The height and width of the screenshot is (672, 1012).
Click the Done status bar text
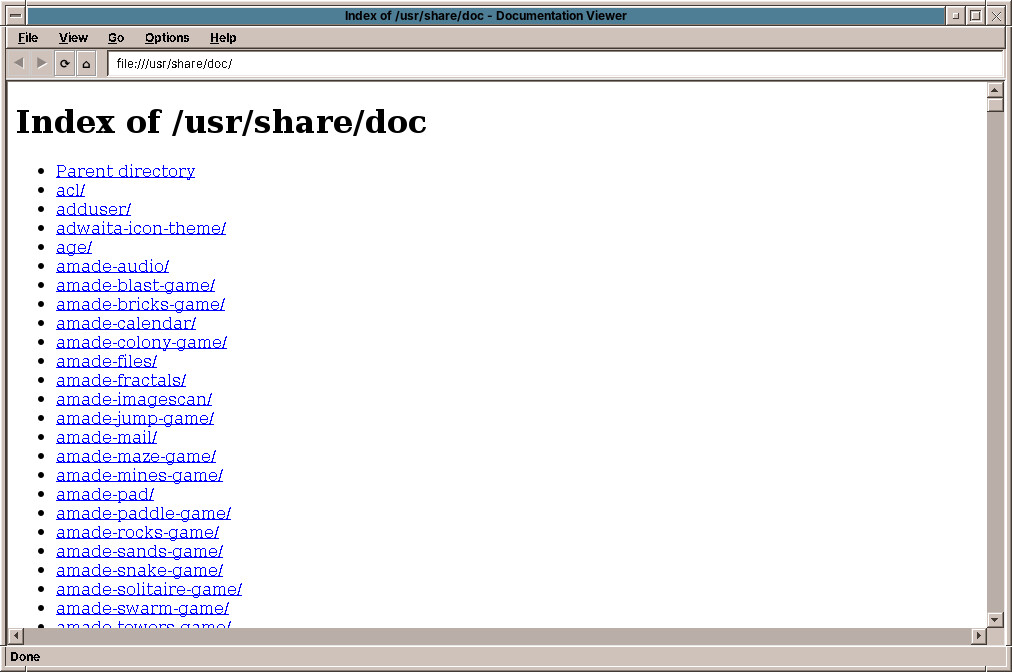(x=25, y=657)
